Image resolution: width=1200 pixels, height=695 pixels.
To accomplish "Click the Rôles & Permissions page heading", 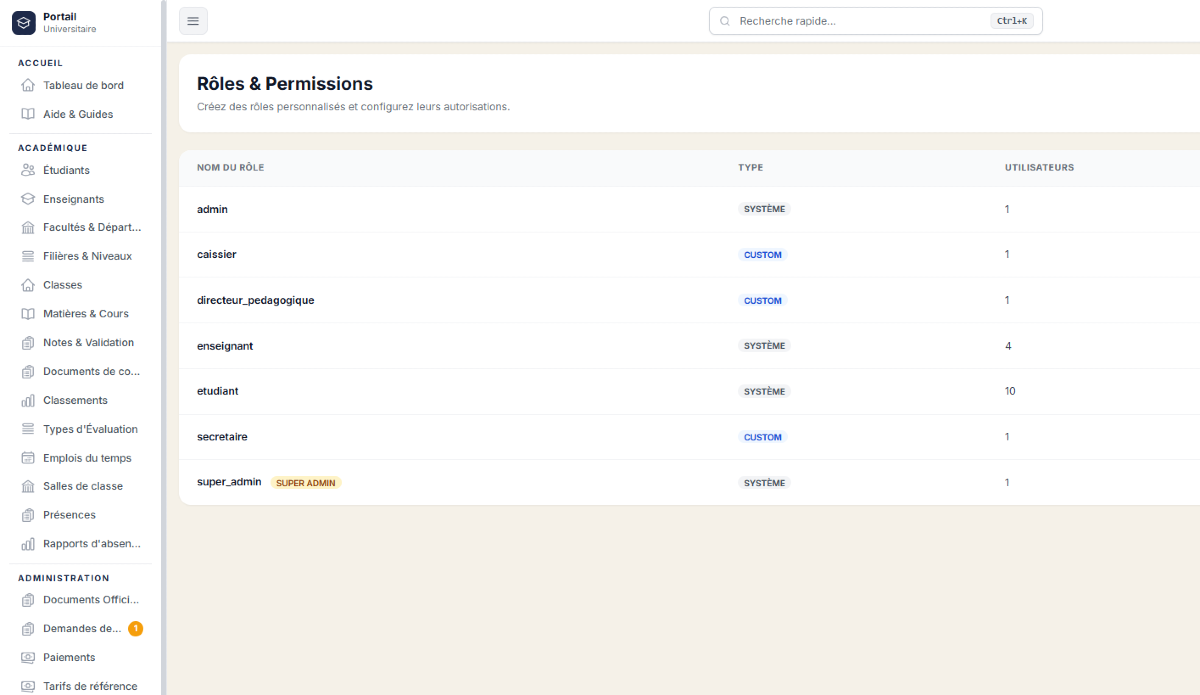I will click(285, 84).
